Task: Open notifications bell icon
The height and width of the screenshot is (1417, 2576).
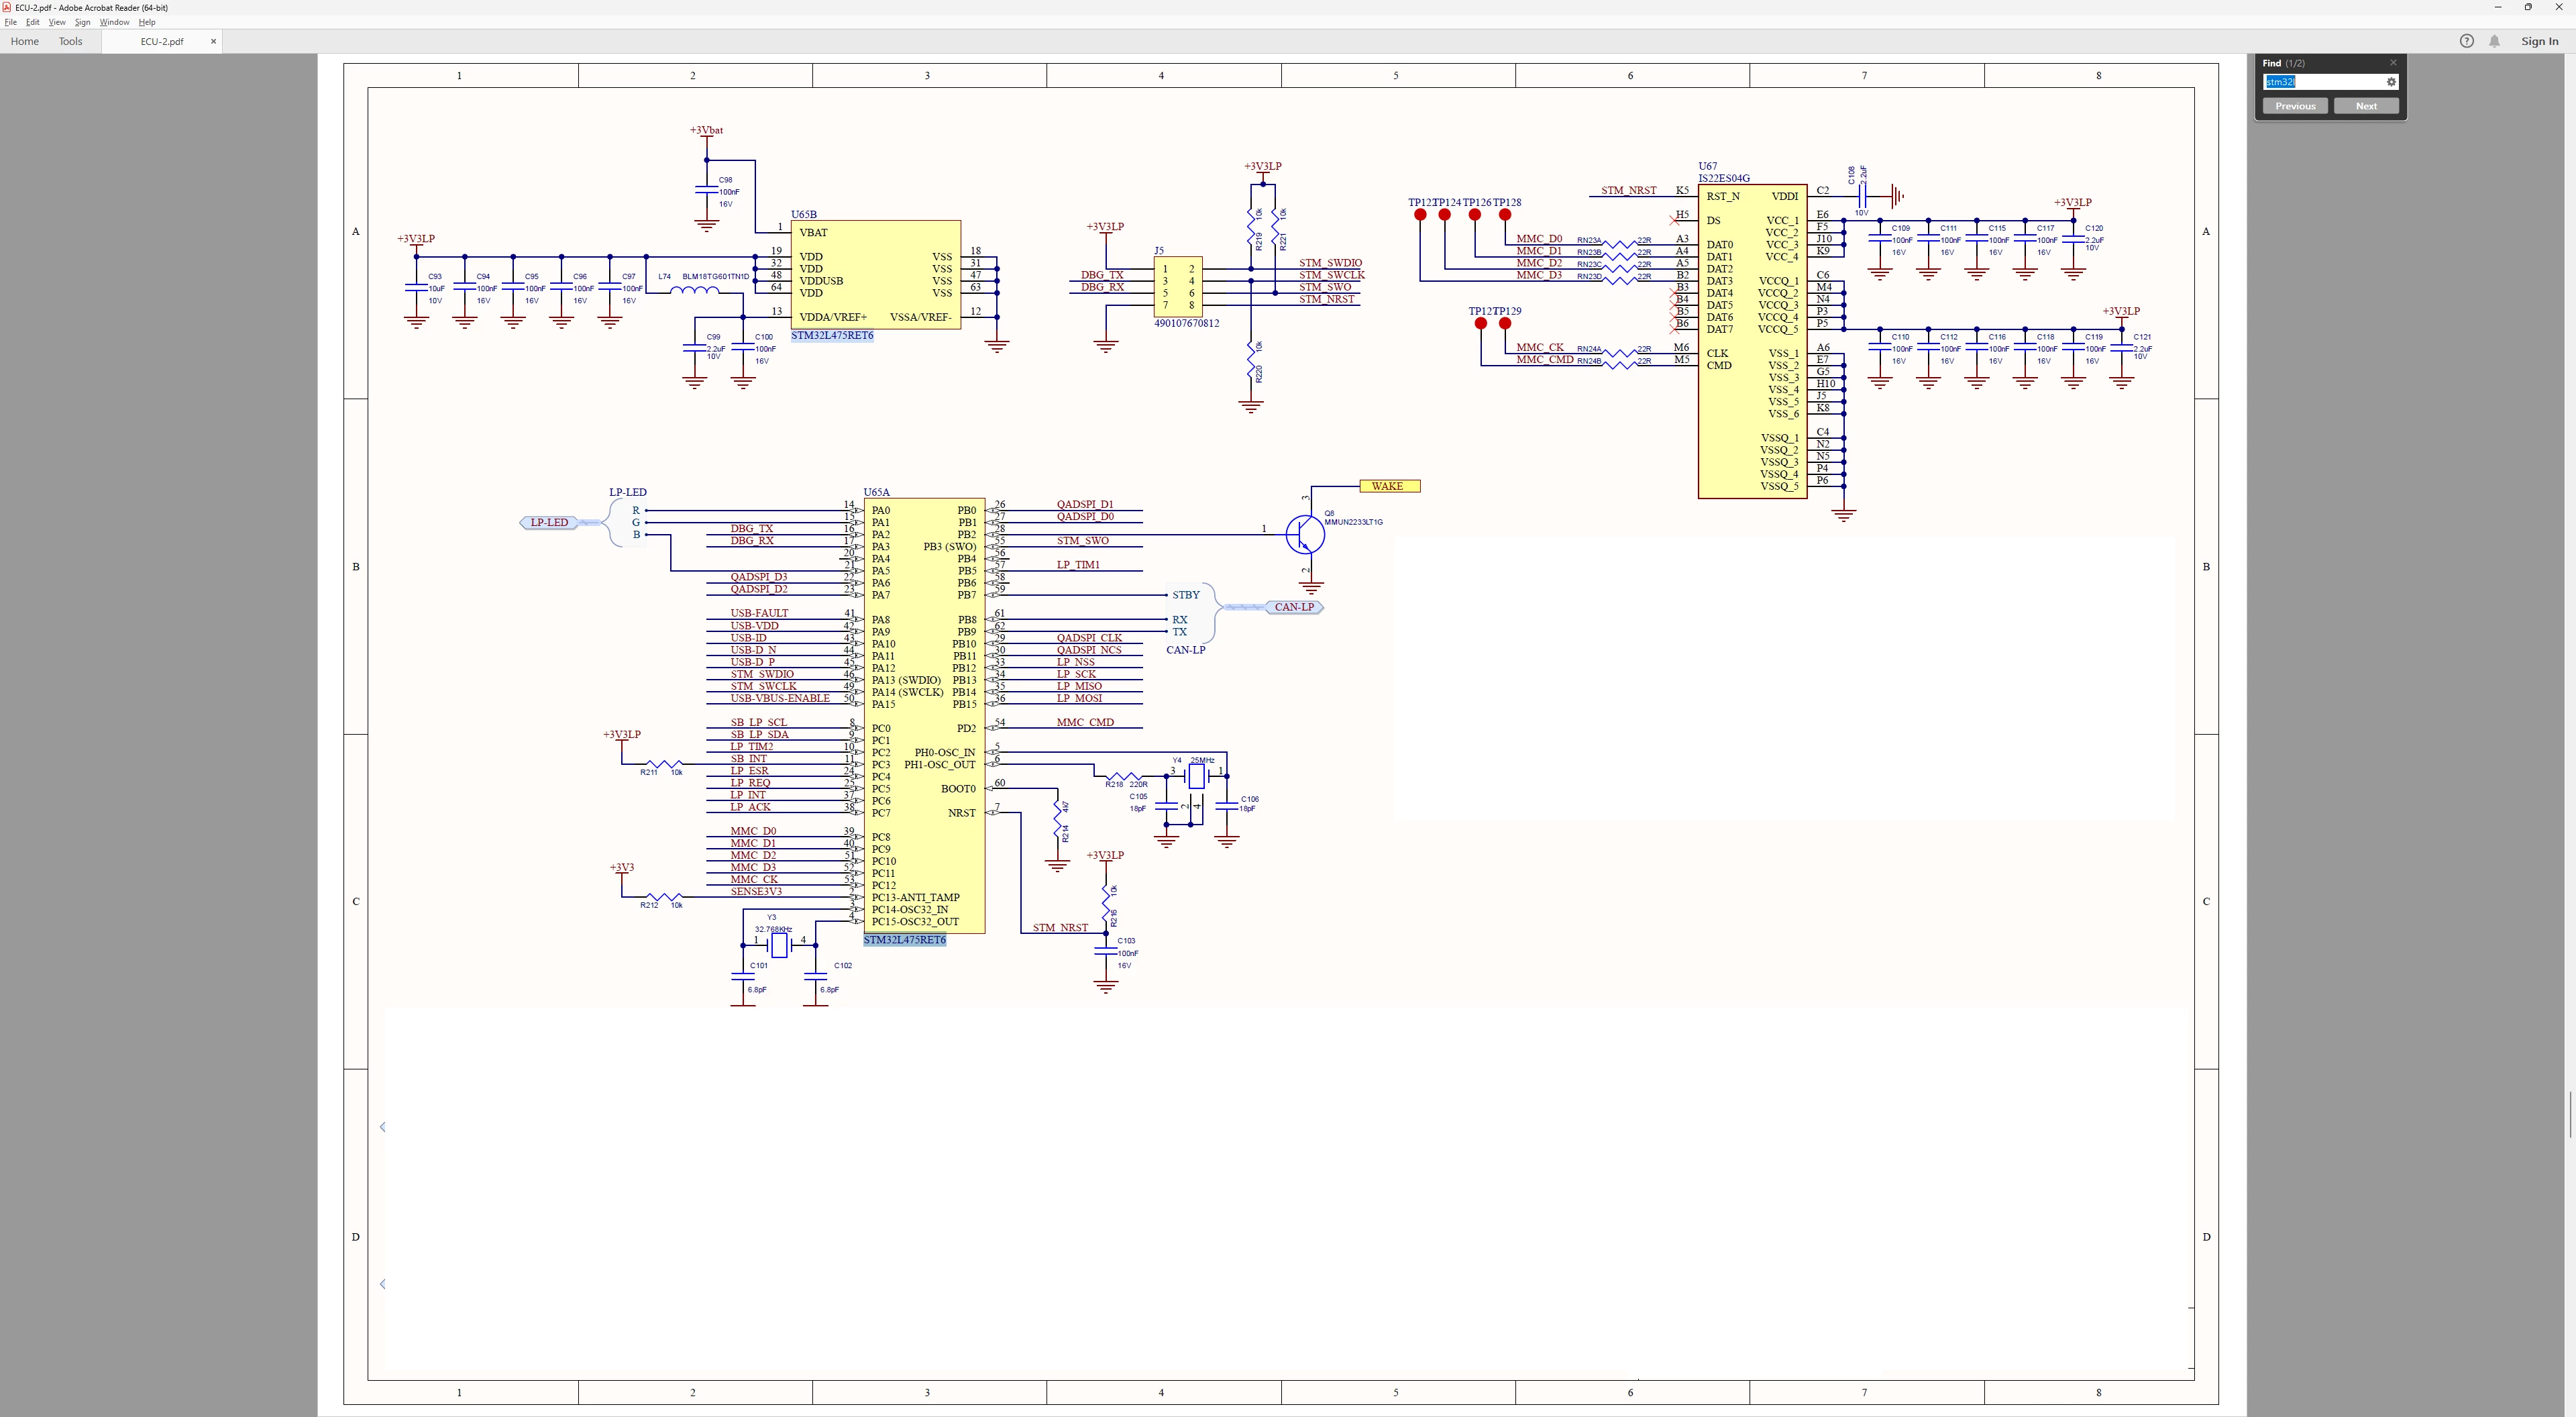Action: click(x=2495, y=41)
